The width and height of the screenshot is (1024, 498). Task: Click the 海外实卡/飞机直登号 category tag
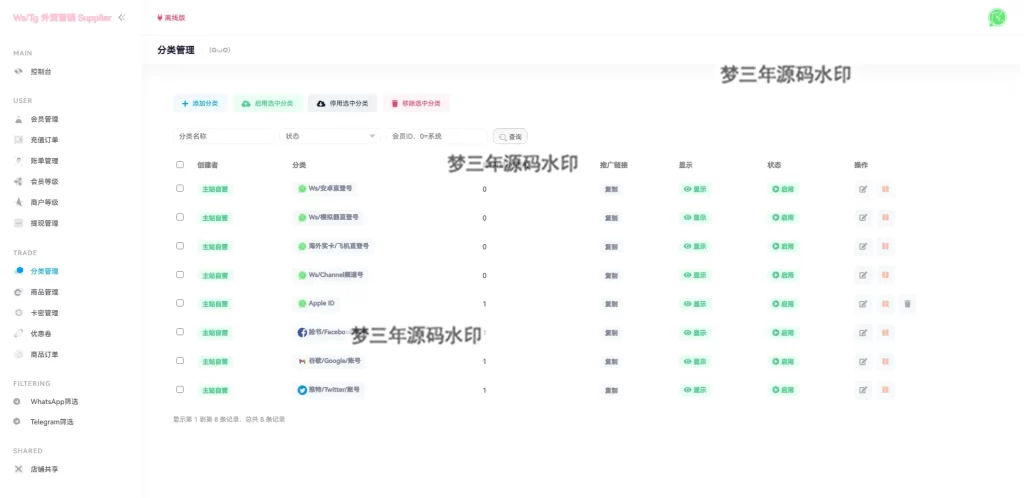tap(333, 246)
